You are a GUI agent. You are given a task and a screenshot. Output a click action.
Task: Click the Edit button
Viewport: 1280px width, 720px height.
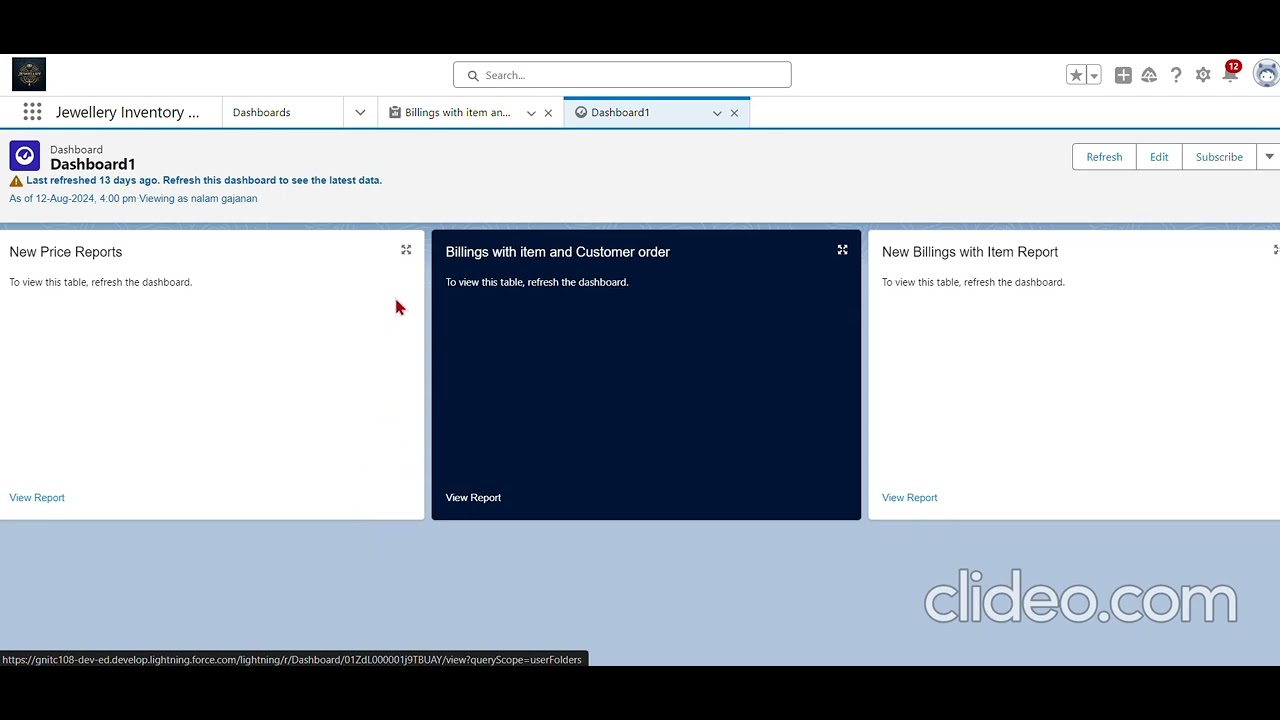(1159, 157)
